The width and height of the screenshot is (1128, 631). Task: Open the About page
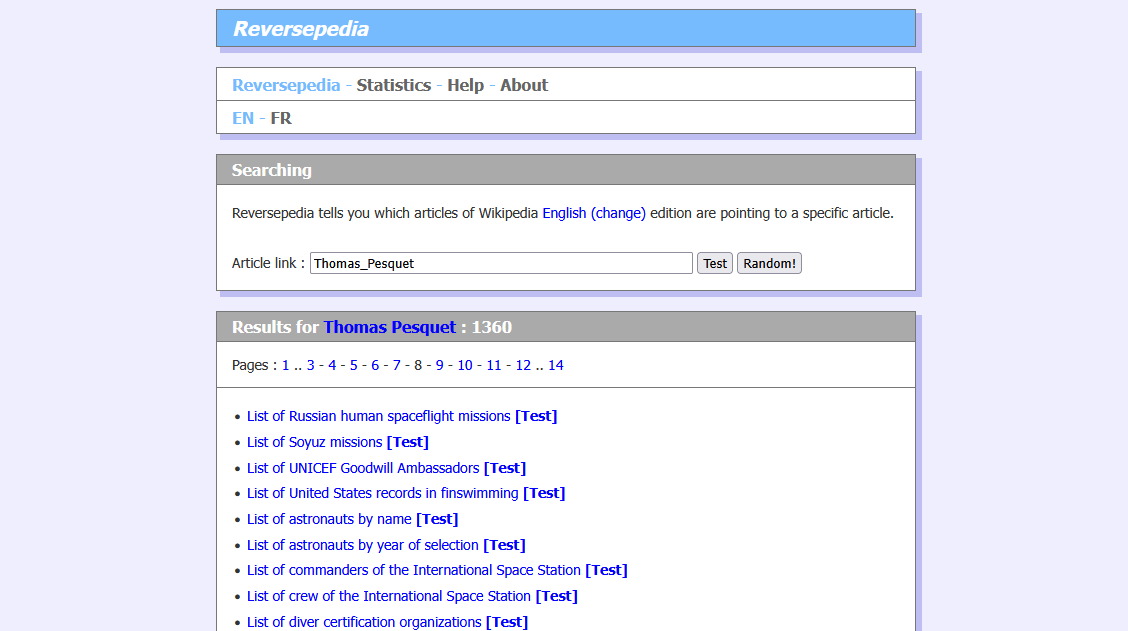pyautogui.click(x=524, y=85)
